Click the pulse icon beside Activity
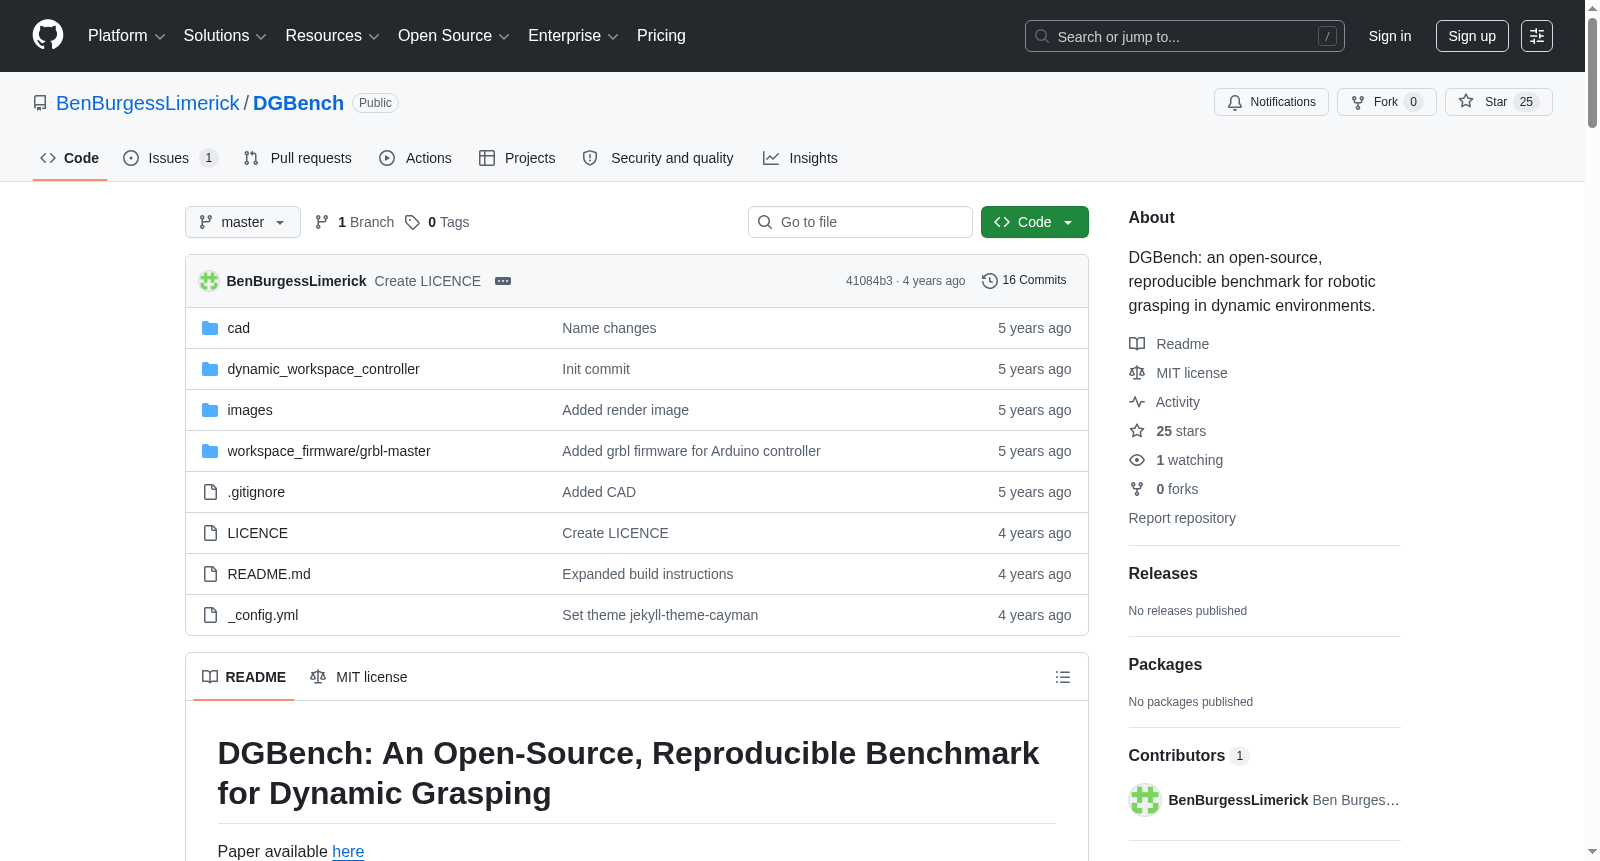1600x861 pixels. (1137, 402)
